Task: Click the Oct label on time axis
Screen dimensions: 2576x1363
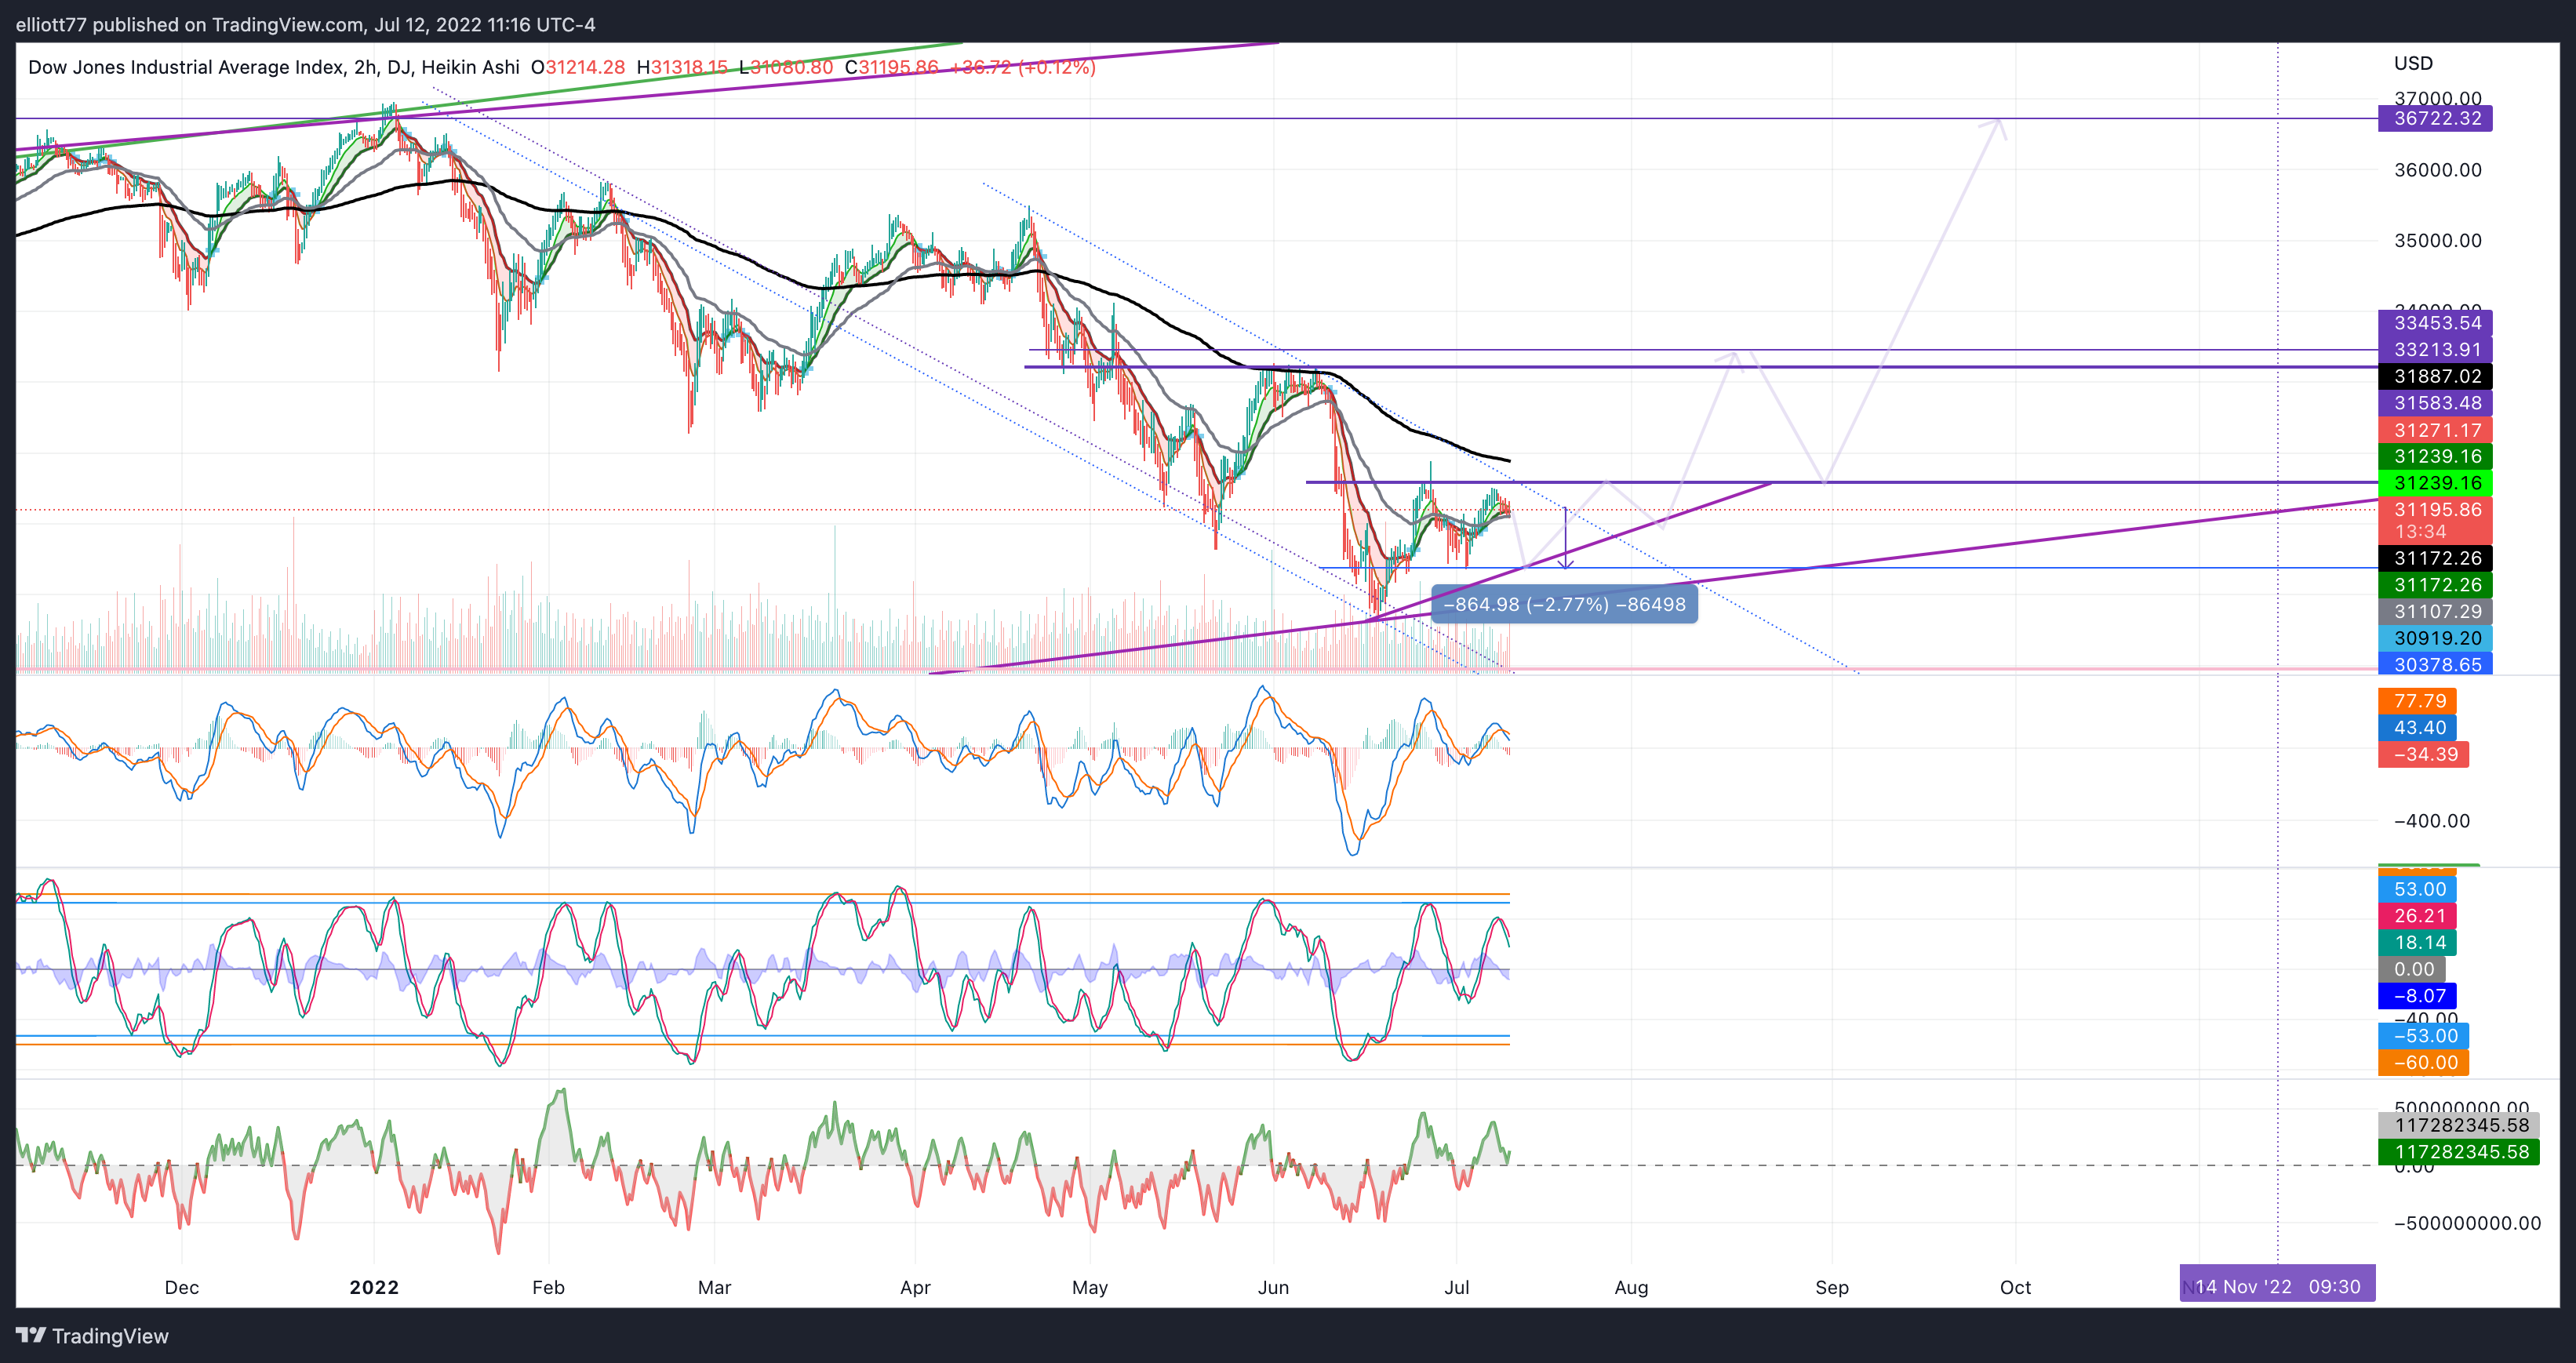Action: (2015, 1287)
